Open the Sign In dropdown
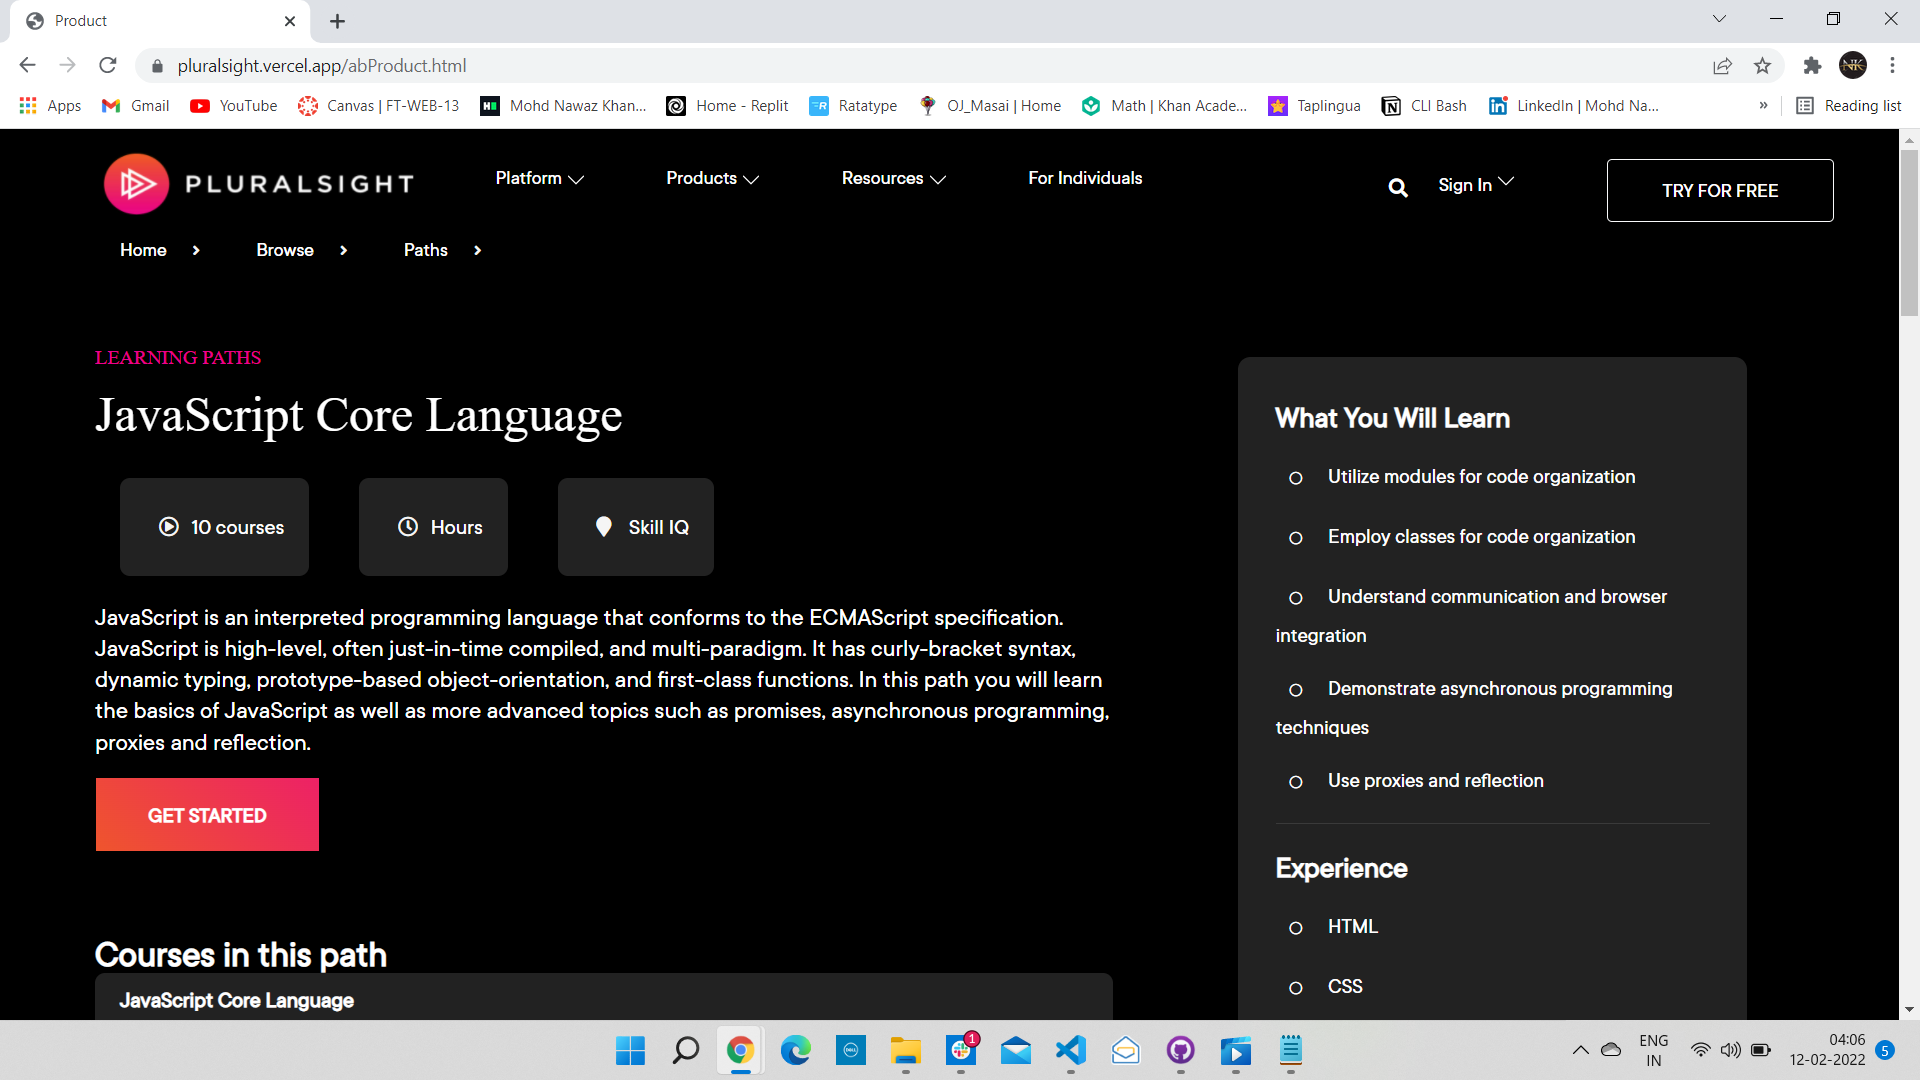This screenshot has width=1920, height=1080. click(1475, 184)
